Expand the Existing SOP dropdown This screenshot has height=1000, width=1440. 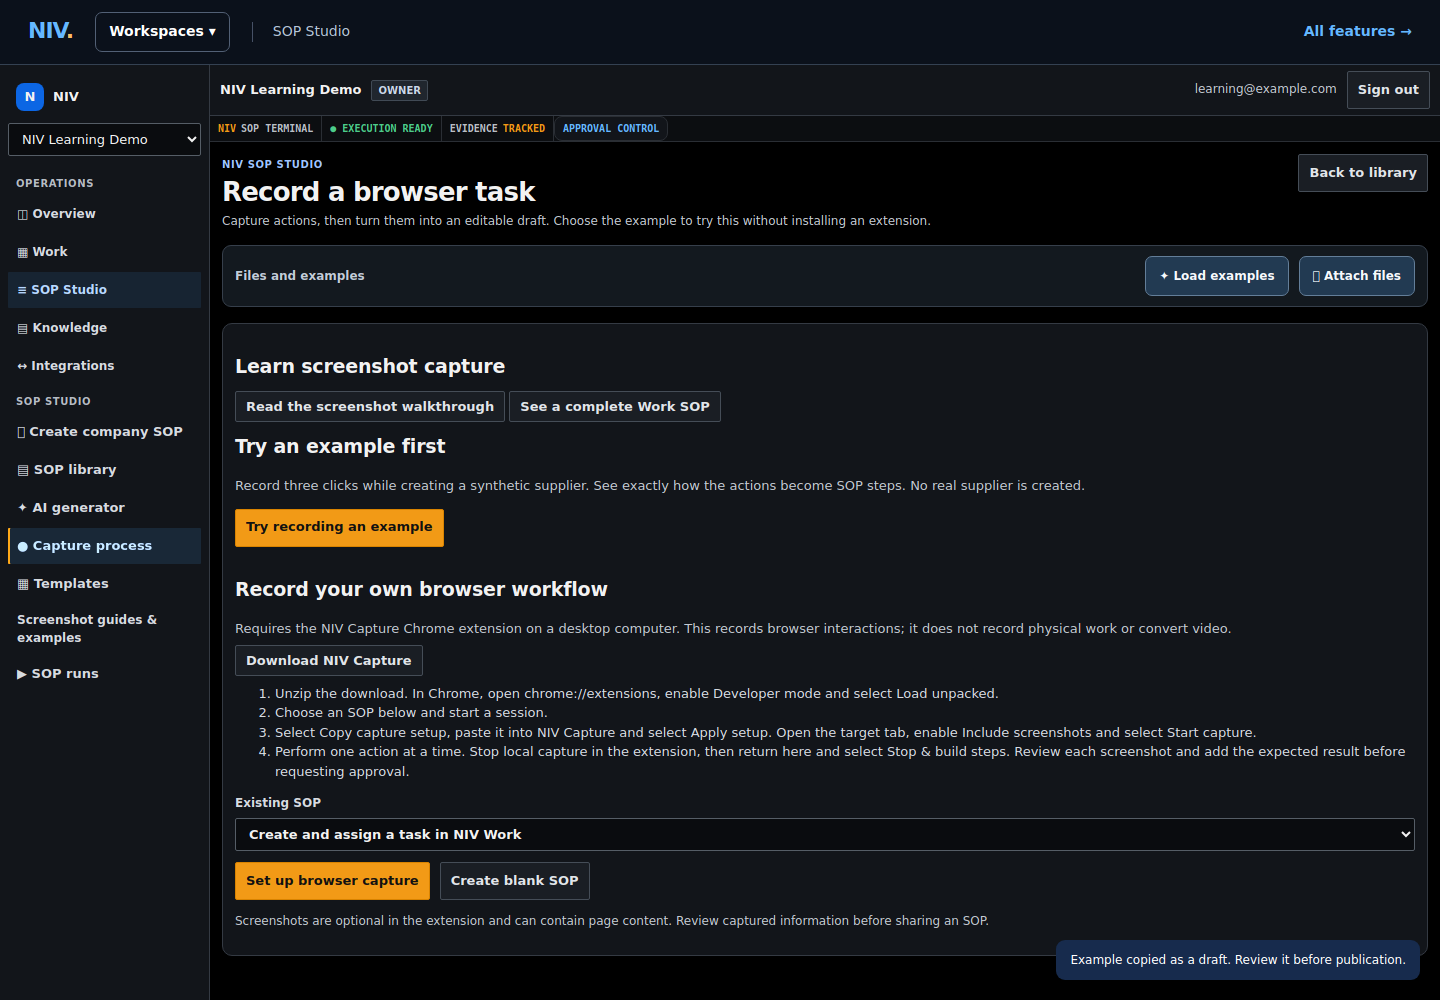pos(825,835)
